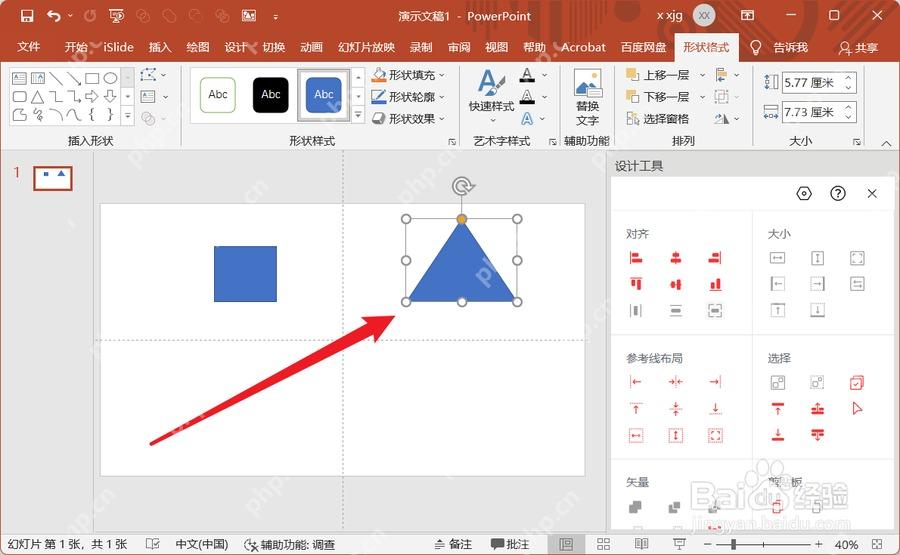Align to guide left in 参考线布局
The width and height of the screenshot is (900, 555).
click(x=636, y=382)
